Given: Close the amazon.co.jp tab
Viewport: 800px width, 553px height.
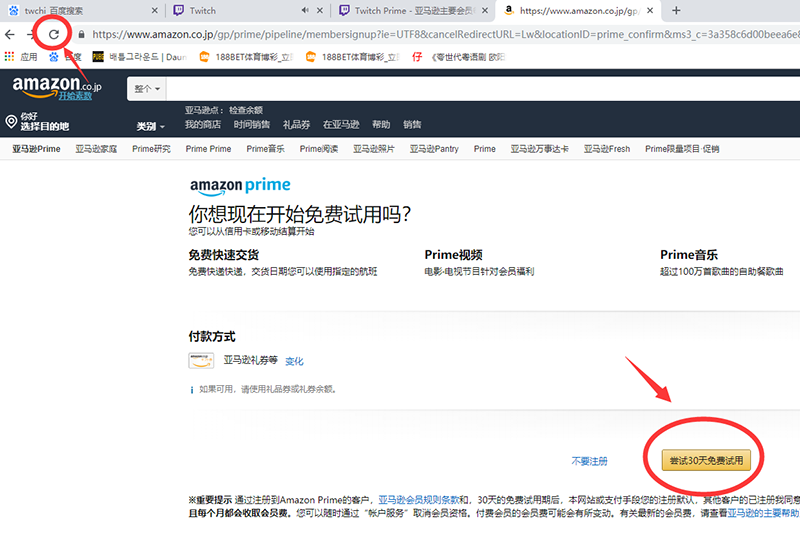Looking at the screenshot, I should (x=650, y=10).
